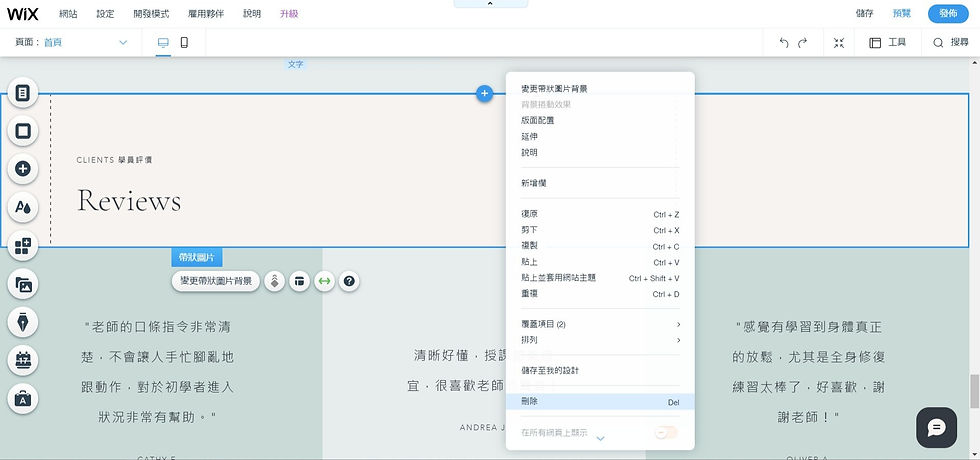Expand 覆蓋項目 (2) submenu
Image resolution: width=980 pixels, height=460 pixels.
pos(600,324)
